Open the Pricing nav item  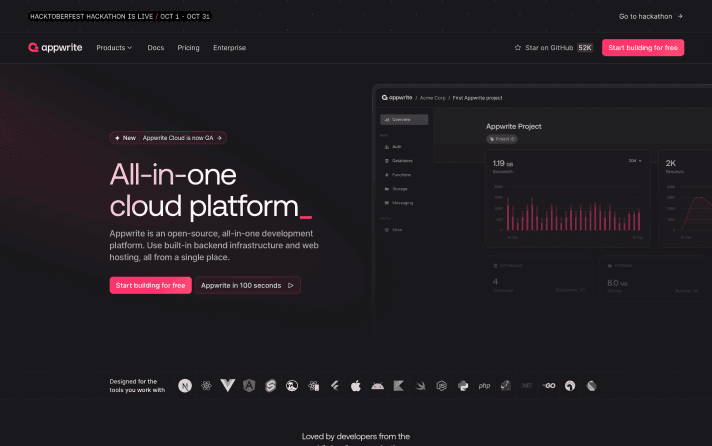click(188, 48)
